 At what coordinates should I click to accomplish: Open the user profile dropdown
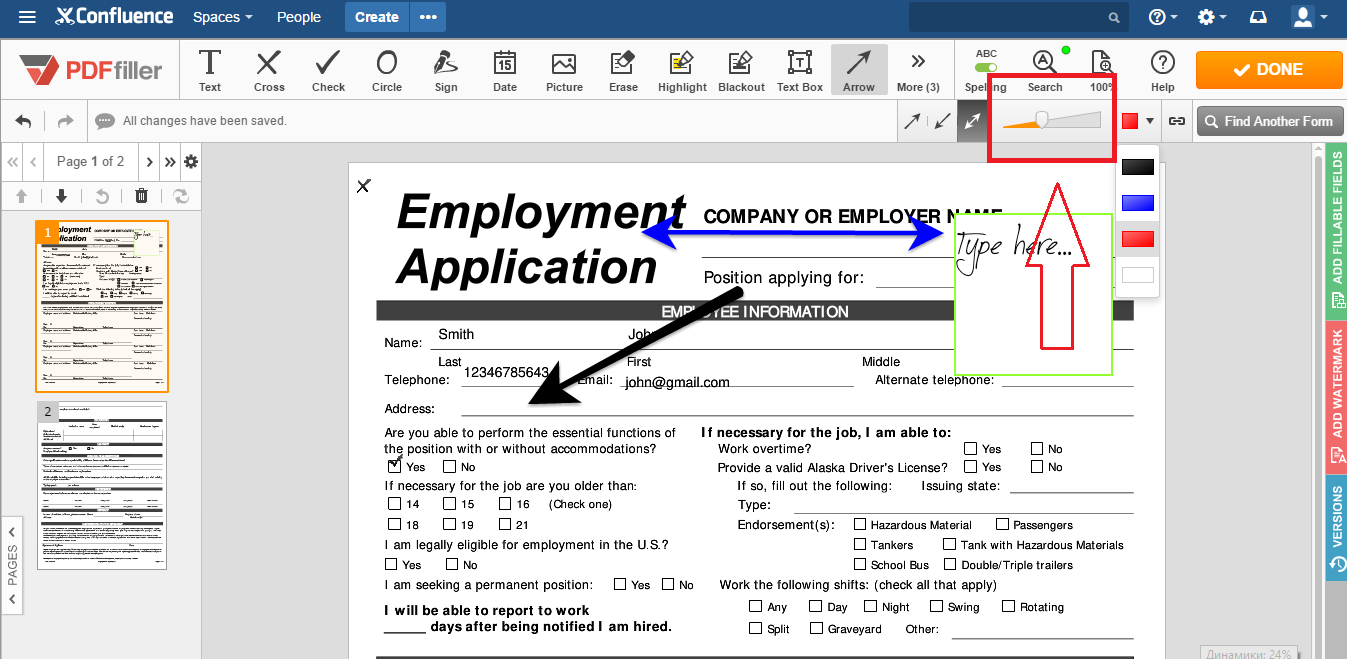point(1310,17)
